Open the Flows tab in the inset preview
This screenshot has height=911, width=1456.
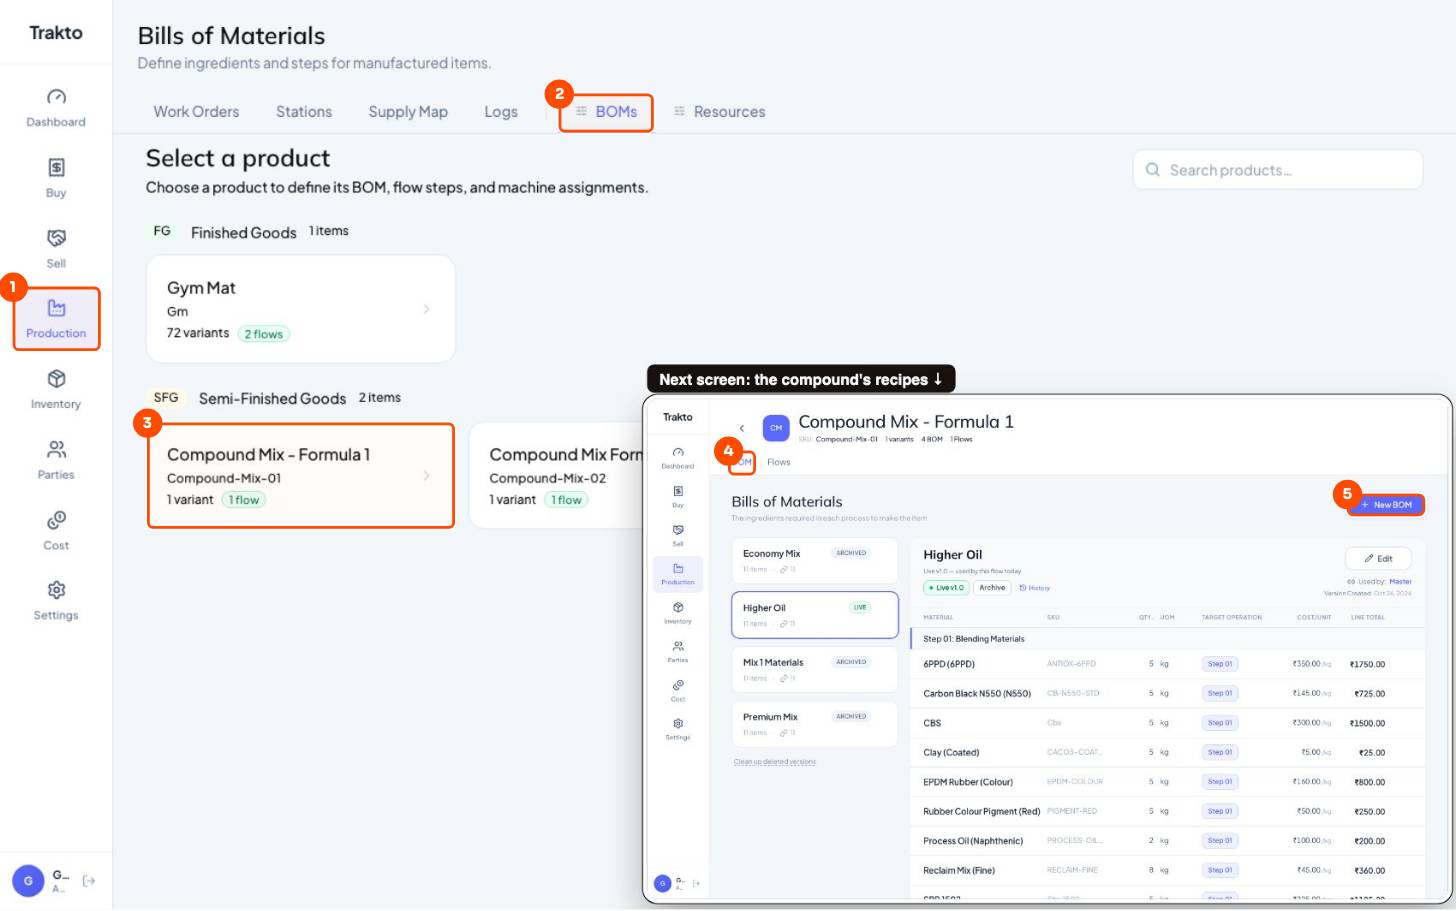click(779, 462)
